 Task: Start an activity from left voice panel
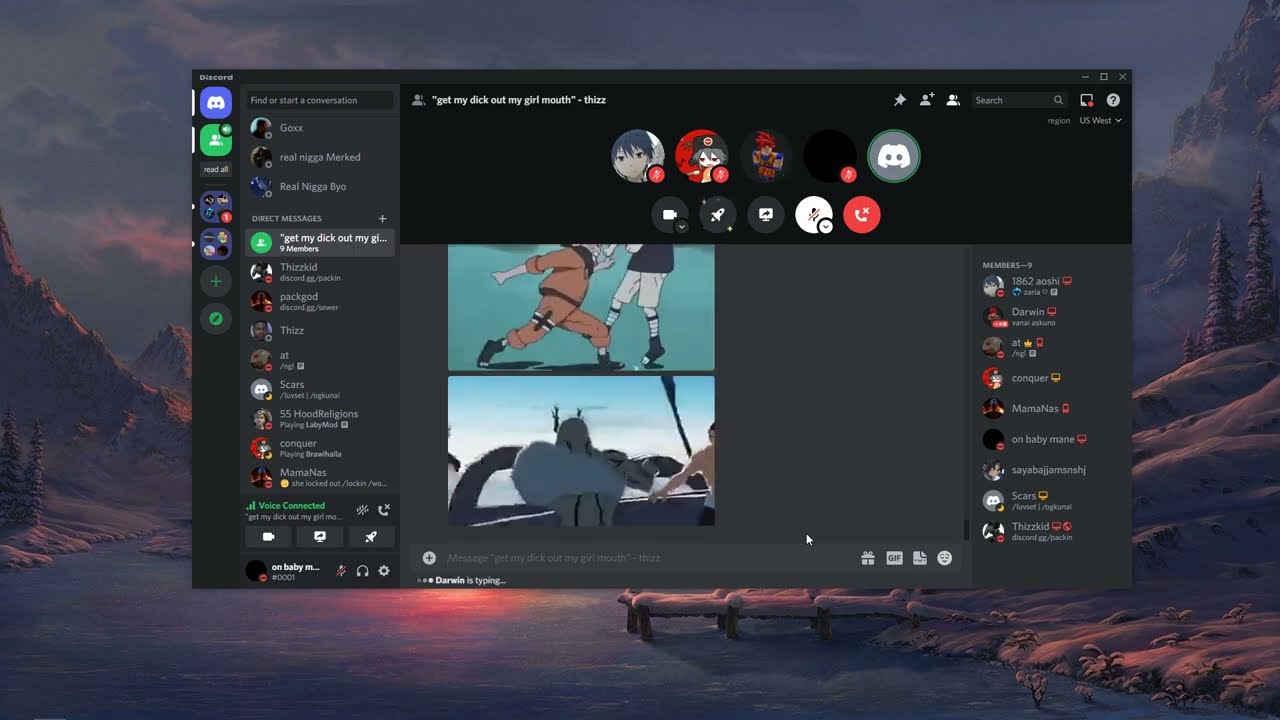[371, 537]
